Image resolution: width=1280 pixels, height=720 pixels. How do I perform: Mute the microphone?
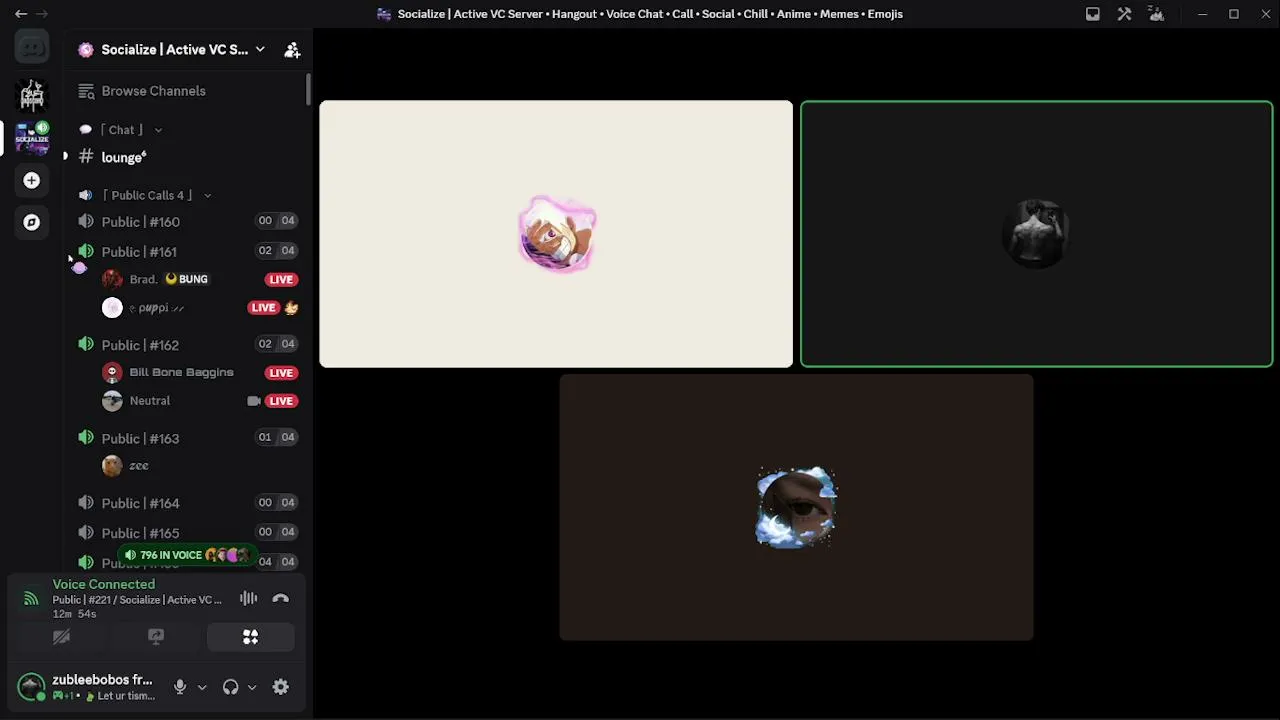180,687
